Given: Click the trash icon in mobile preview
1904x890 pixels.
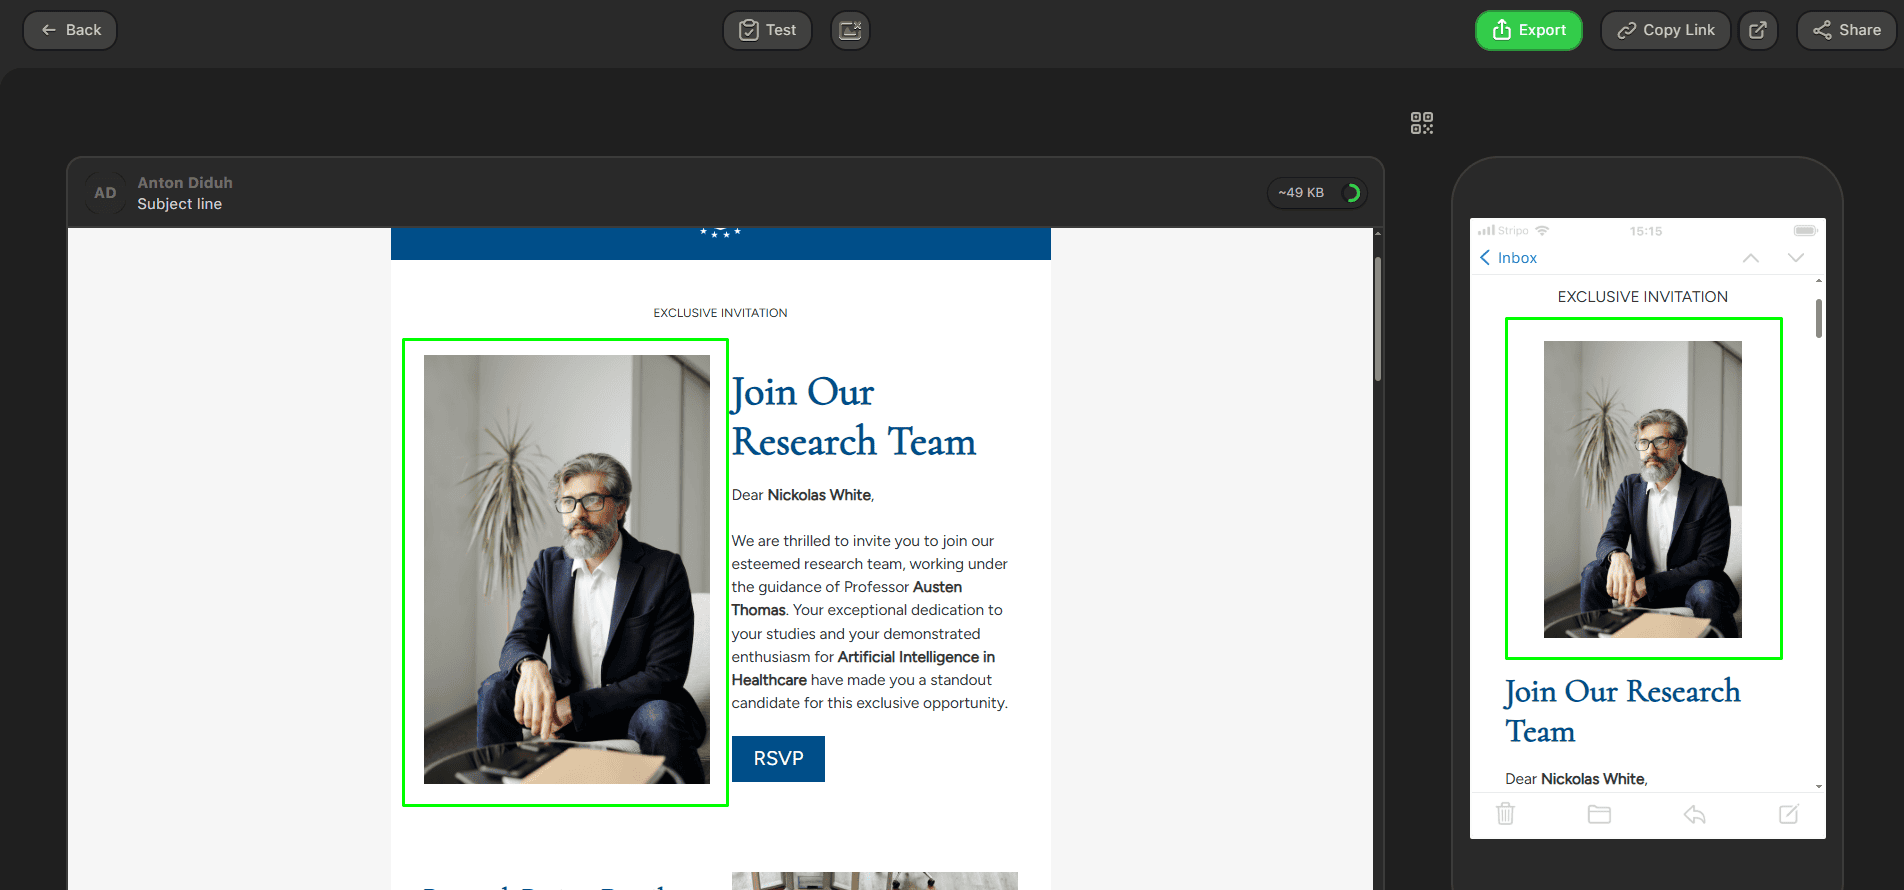Looking at the screenshot, I should click(1505, 814).
